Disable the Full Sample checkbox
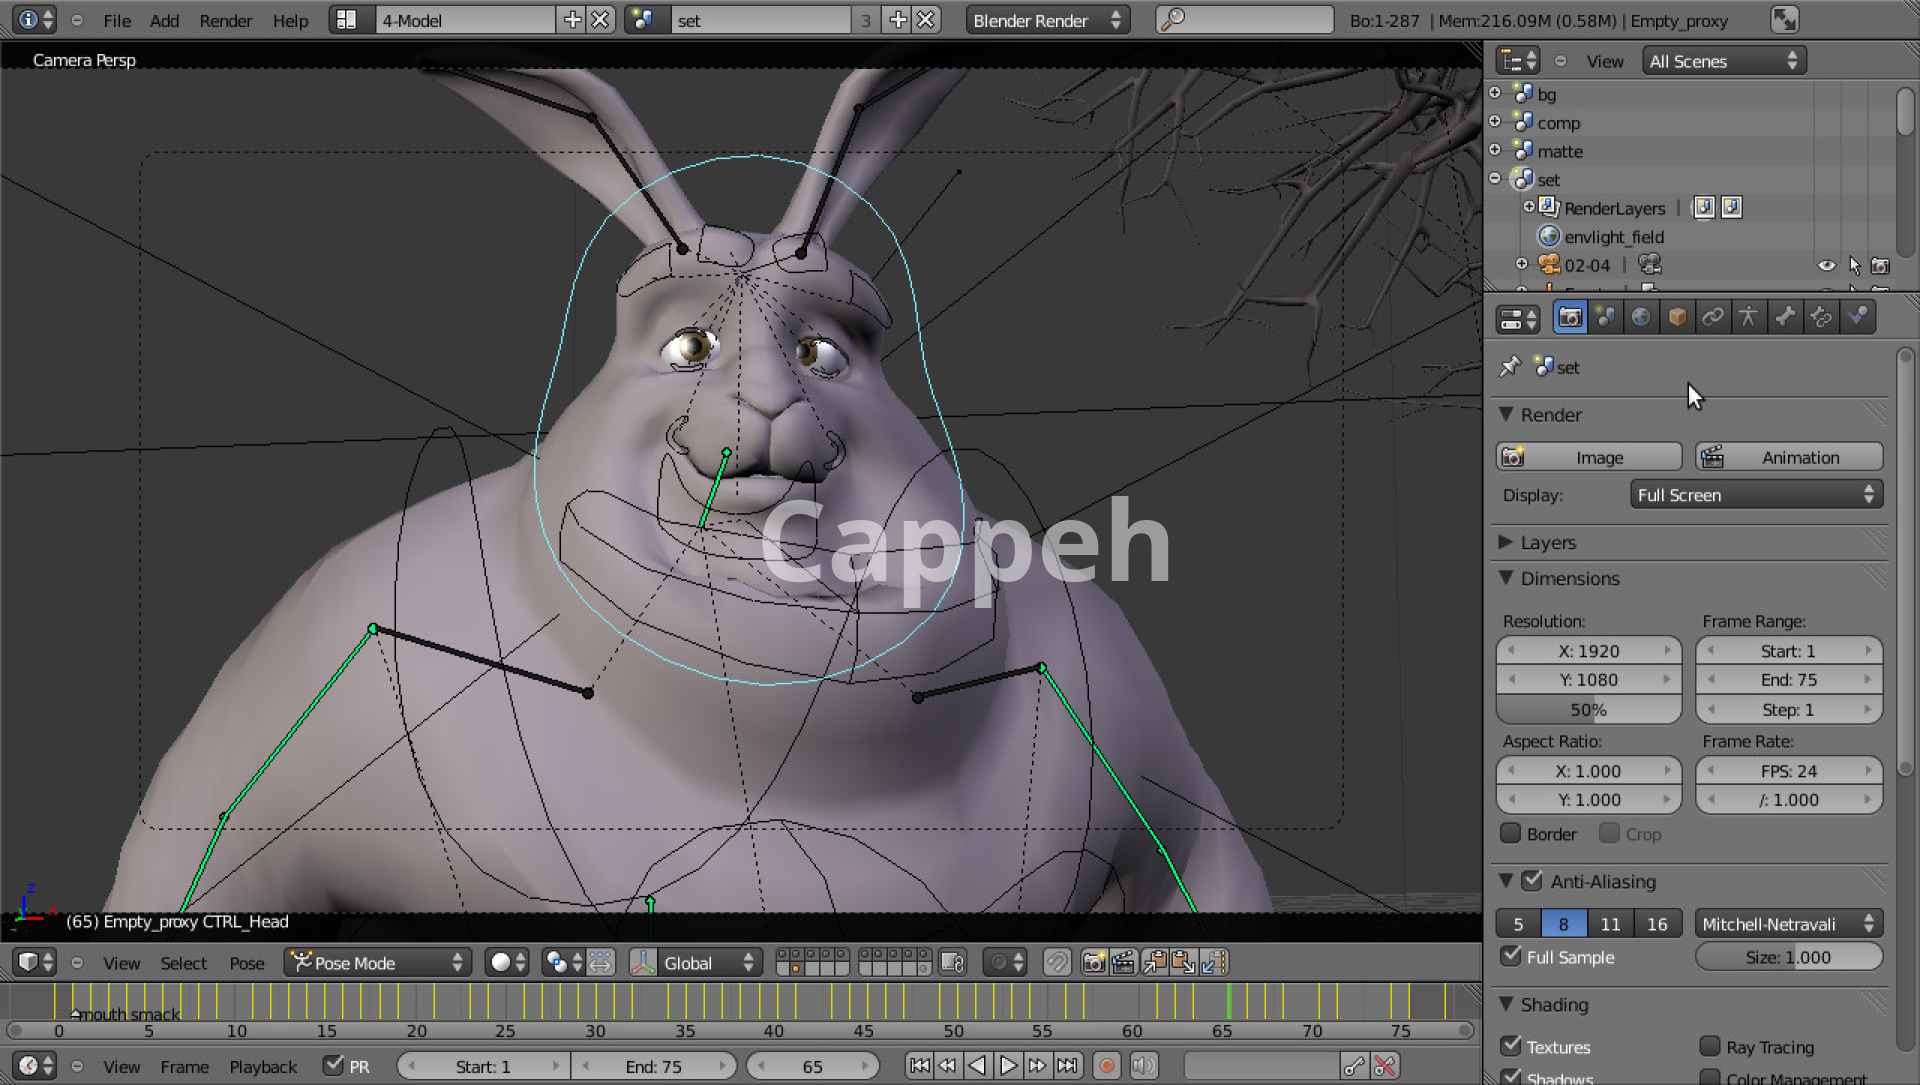 (1511, 957)
